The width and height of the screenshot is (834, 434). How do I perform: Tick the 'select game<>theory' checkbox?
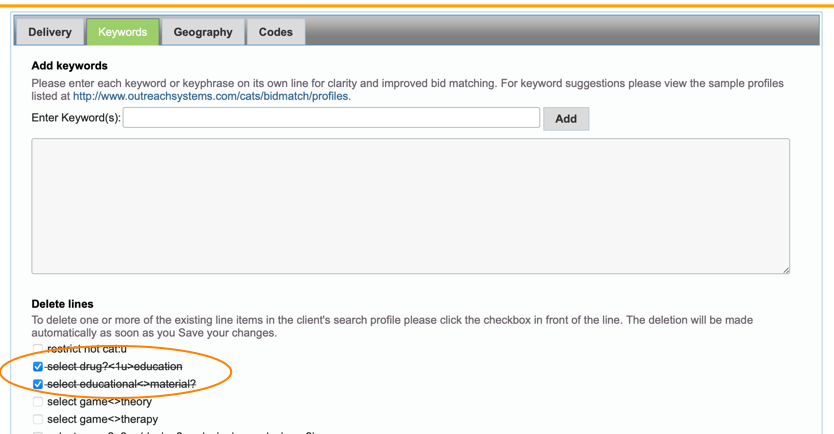point(38,402)
